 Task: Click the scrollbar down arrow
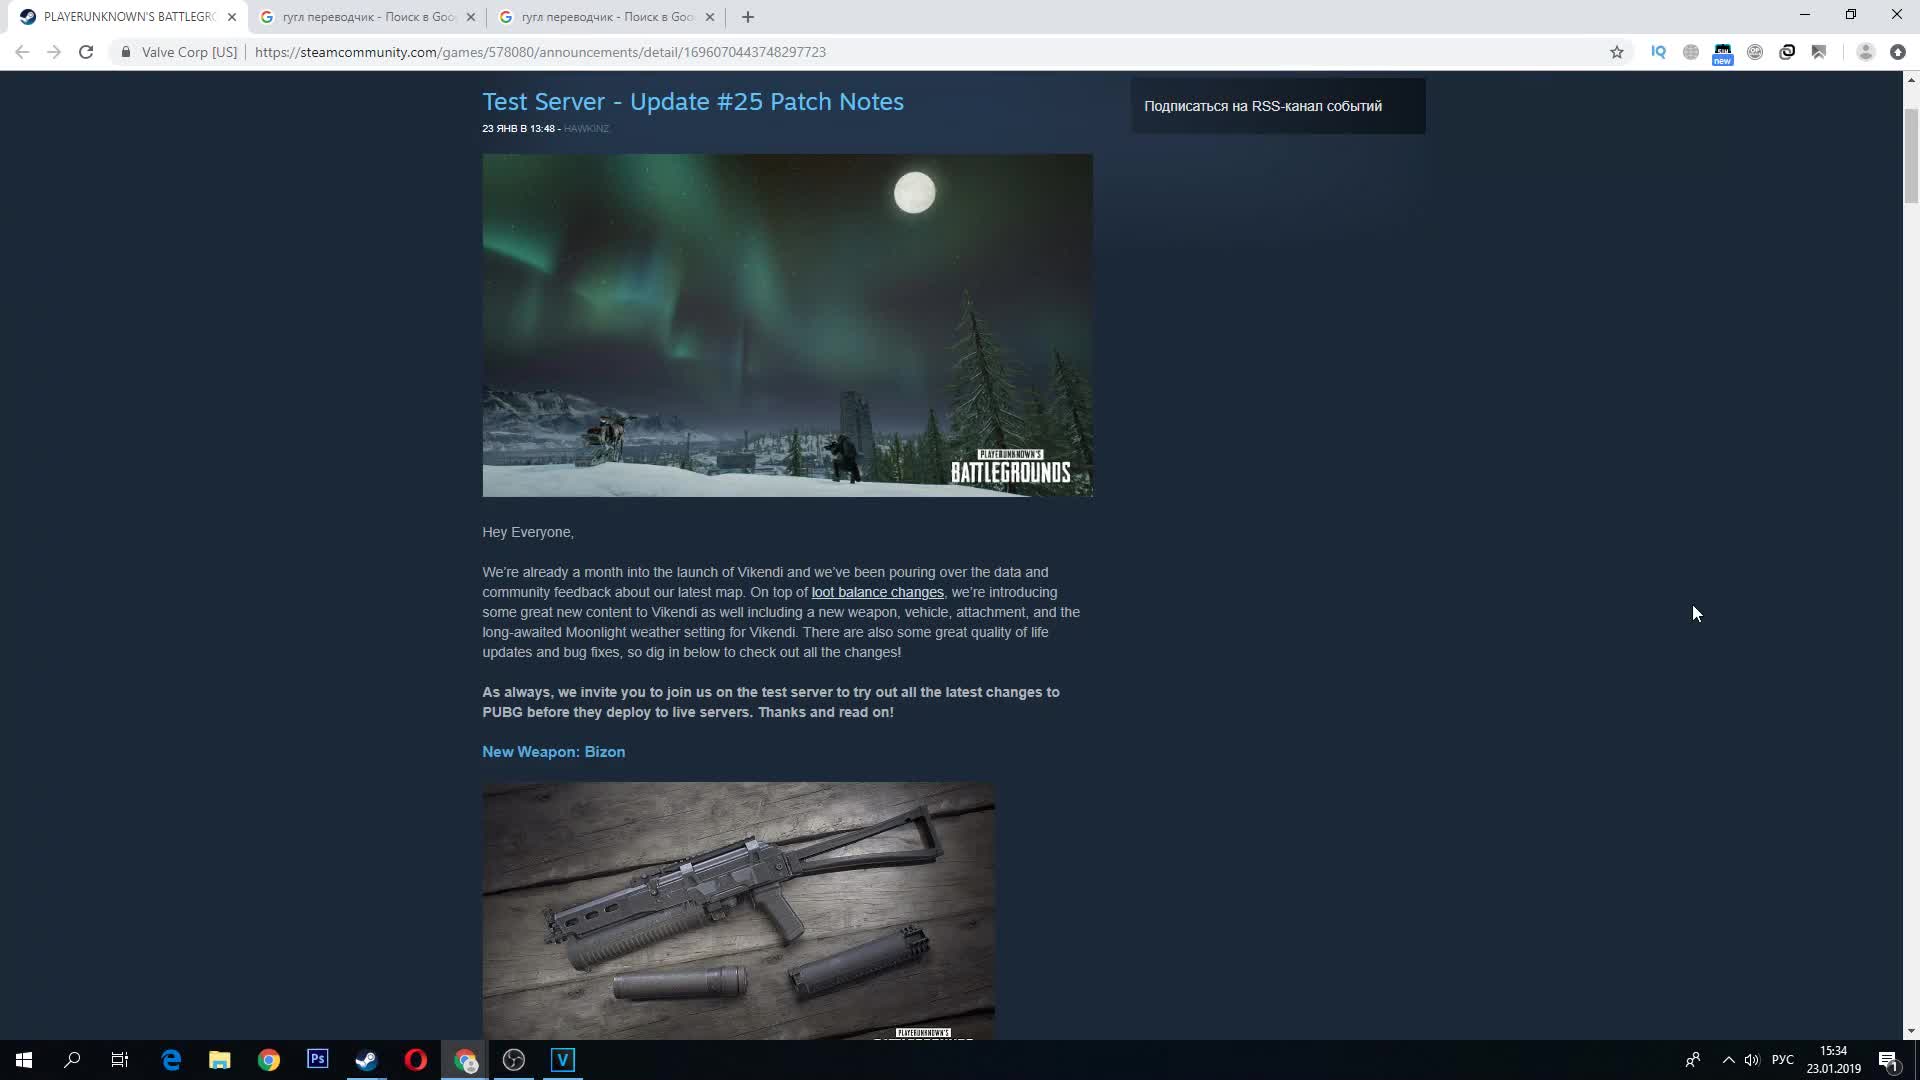tap(1911, 1031)
